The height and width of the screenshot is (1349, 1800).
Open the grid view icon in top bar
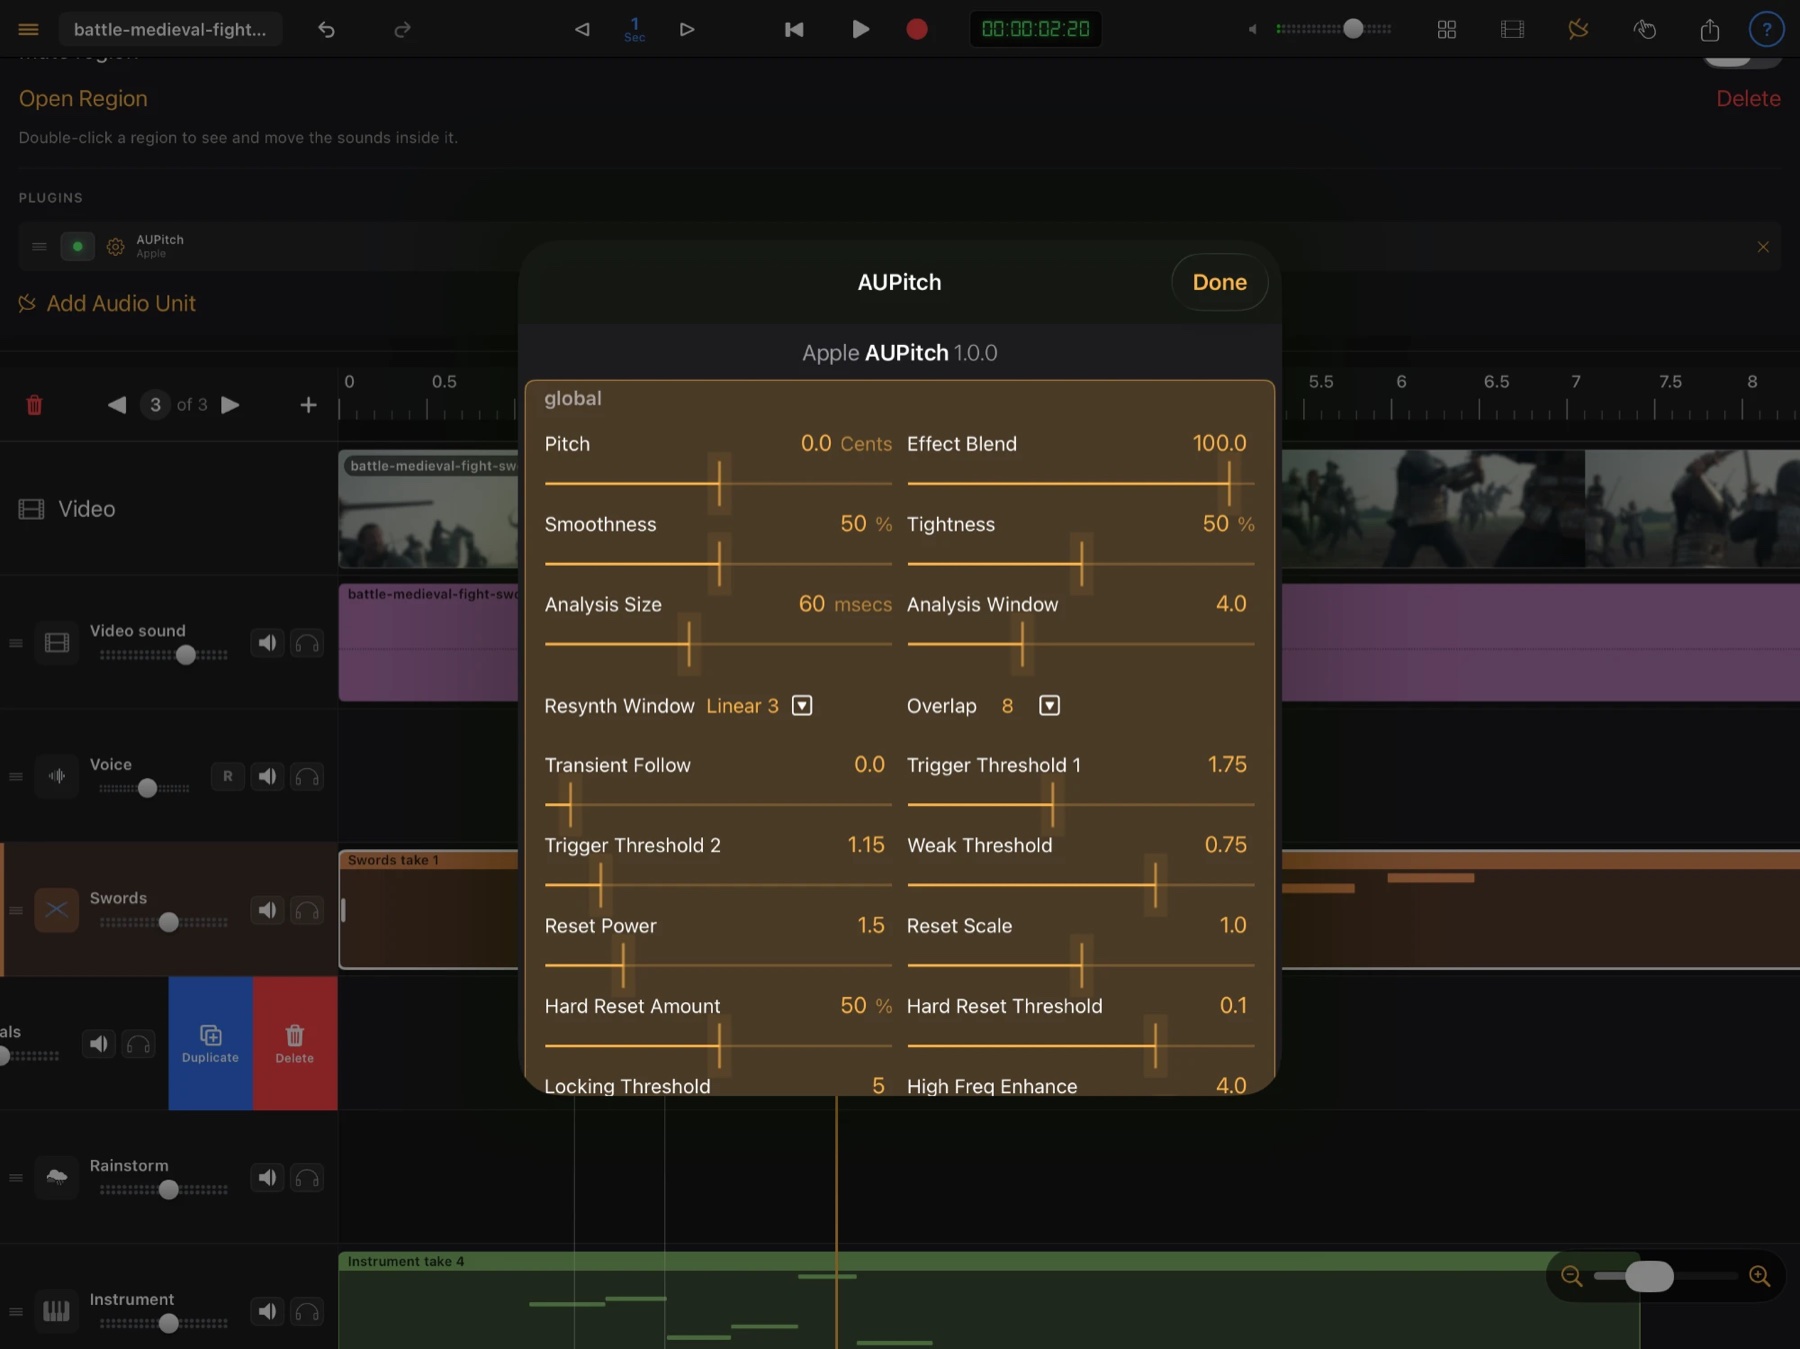pyautogui.click(x=1447, y=29)
